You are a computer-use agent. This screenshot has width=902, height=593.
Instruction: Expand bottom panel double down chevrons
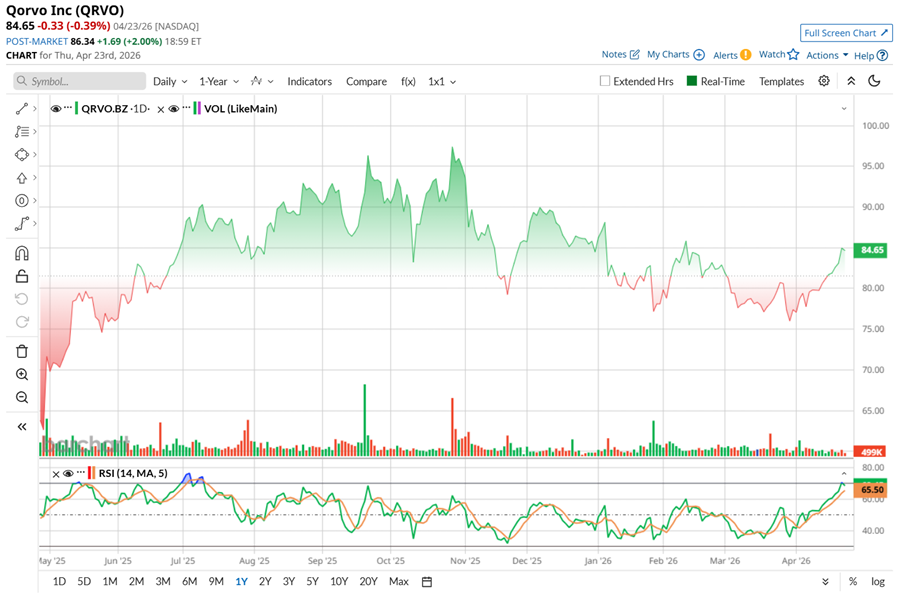825,581
